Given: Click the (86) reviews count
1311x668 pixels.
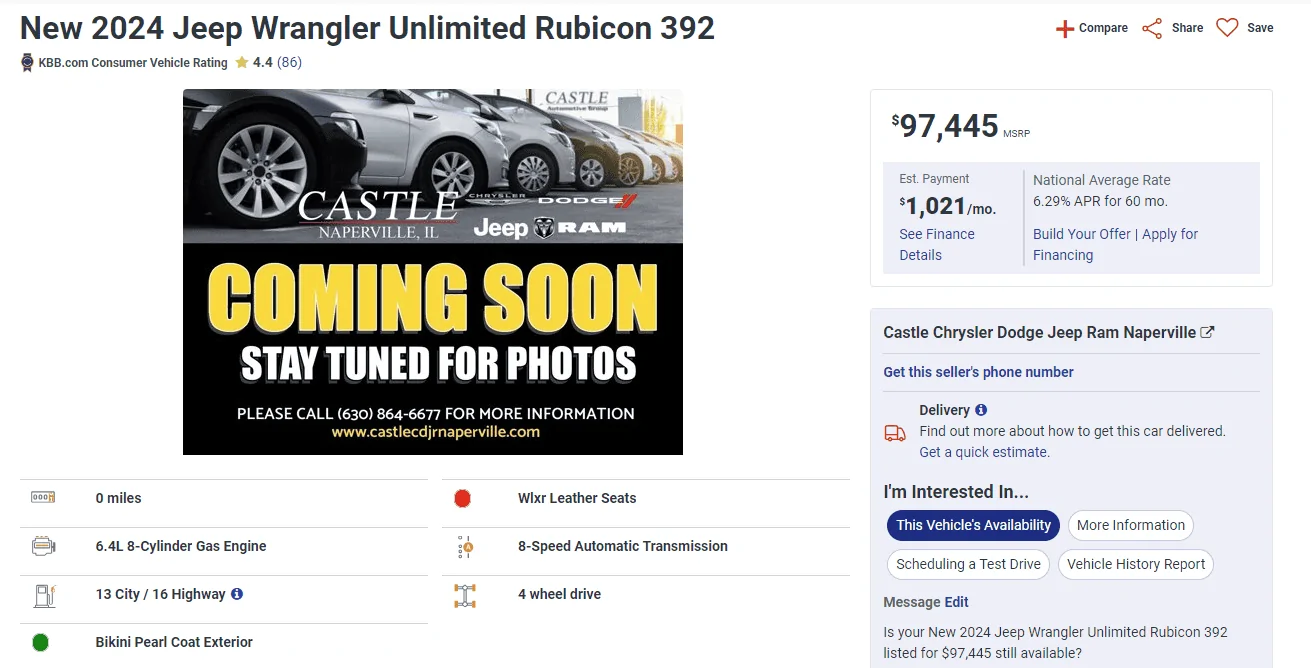Looking at the screenshot, I should pyautogui.click(x=289, y=62).
